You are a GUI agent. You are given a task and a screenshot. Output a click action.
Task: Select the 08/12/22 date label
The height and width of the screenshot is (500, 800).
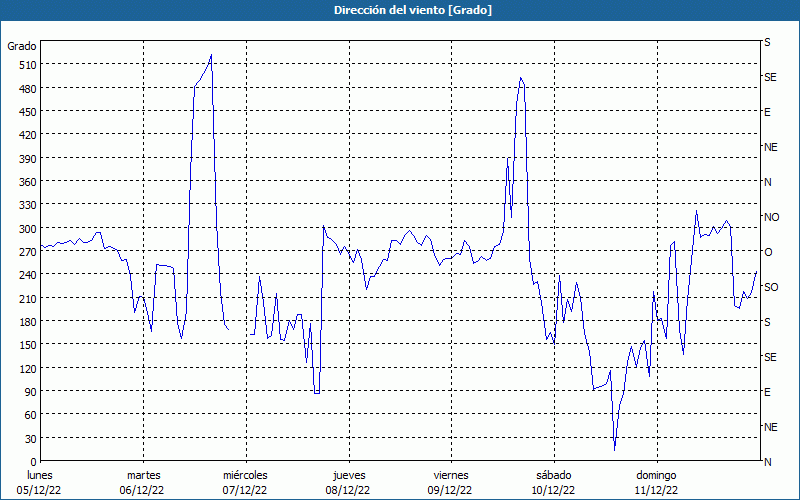coord(348,490)
